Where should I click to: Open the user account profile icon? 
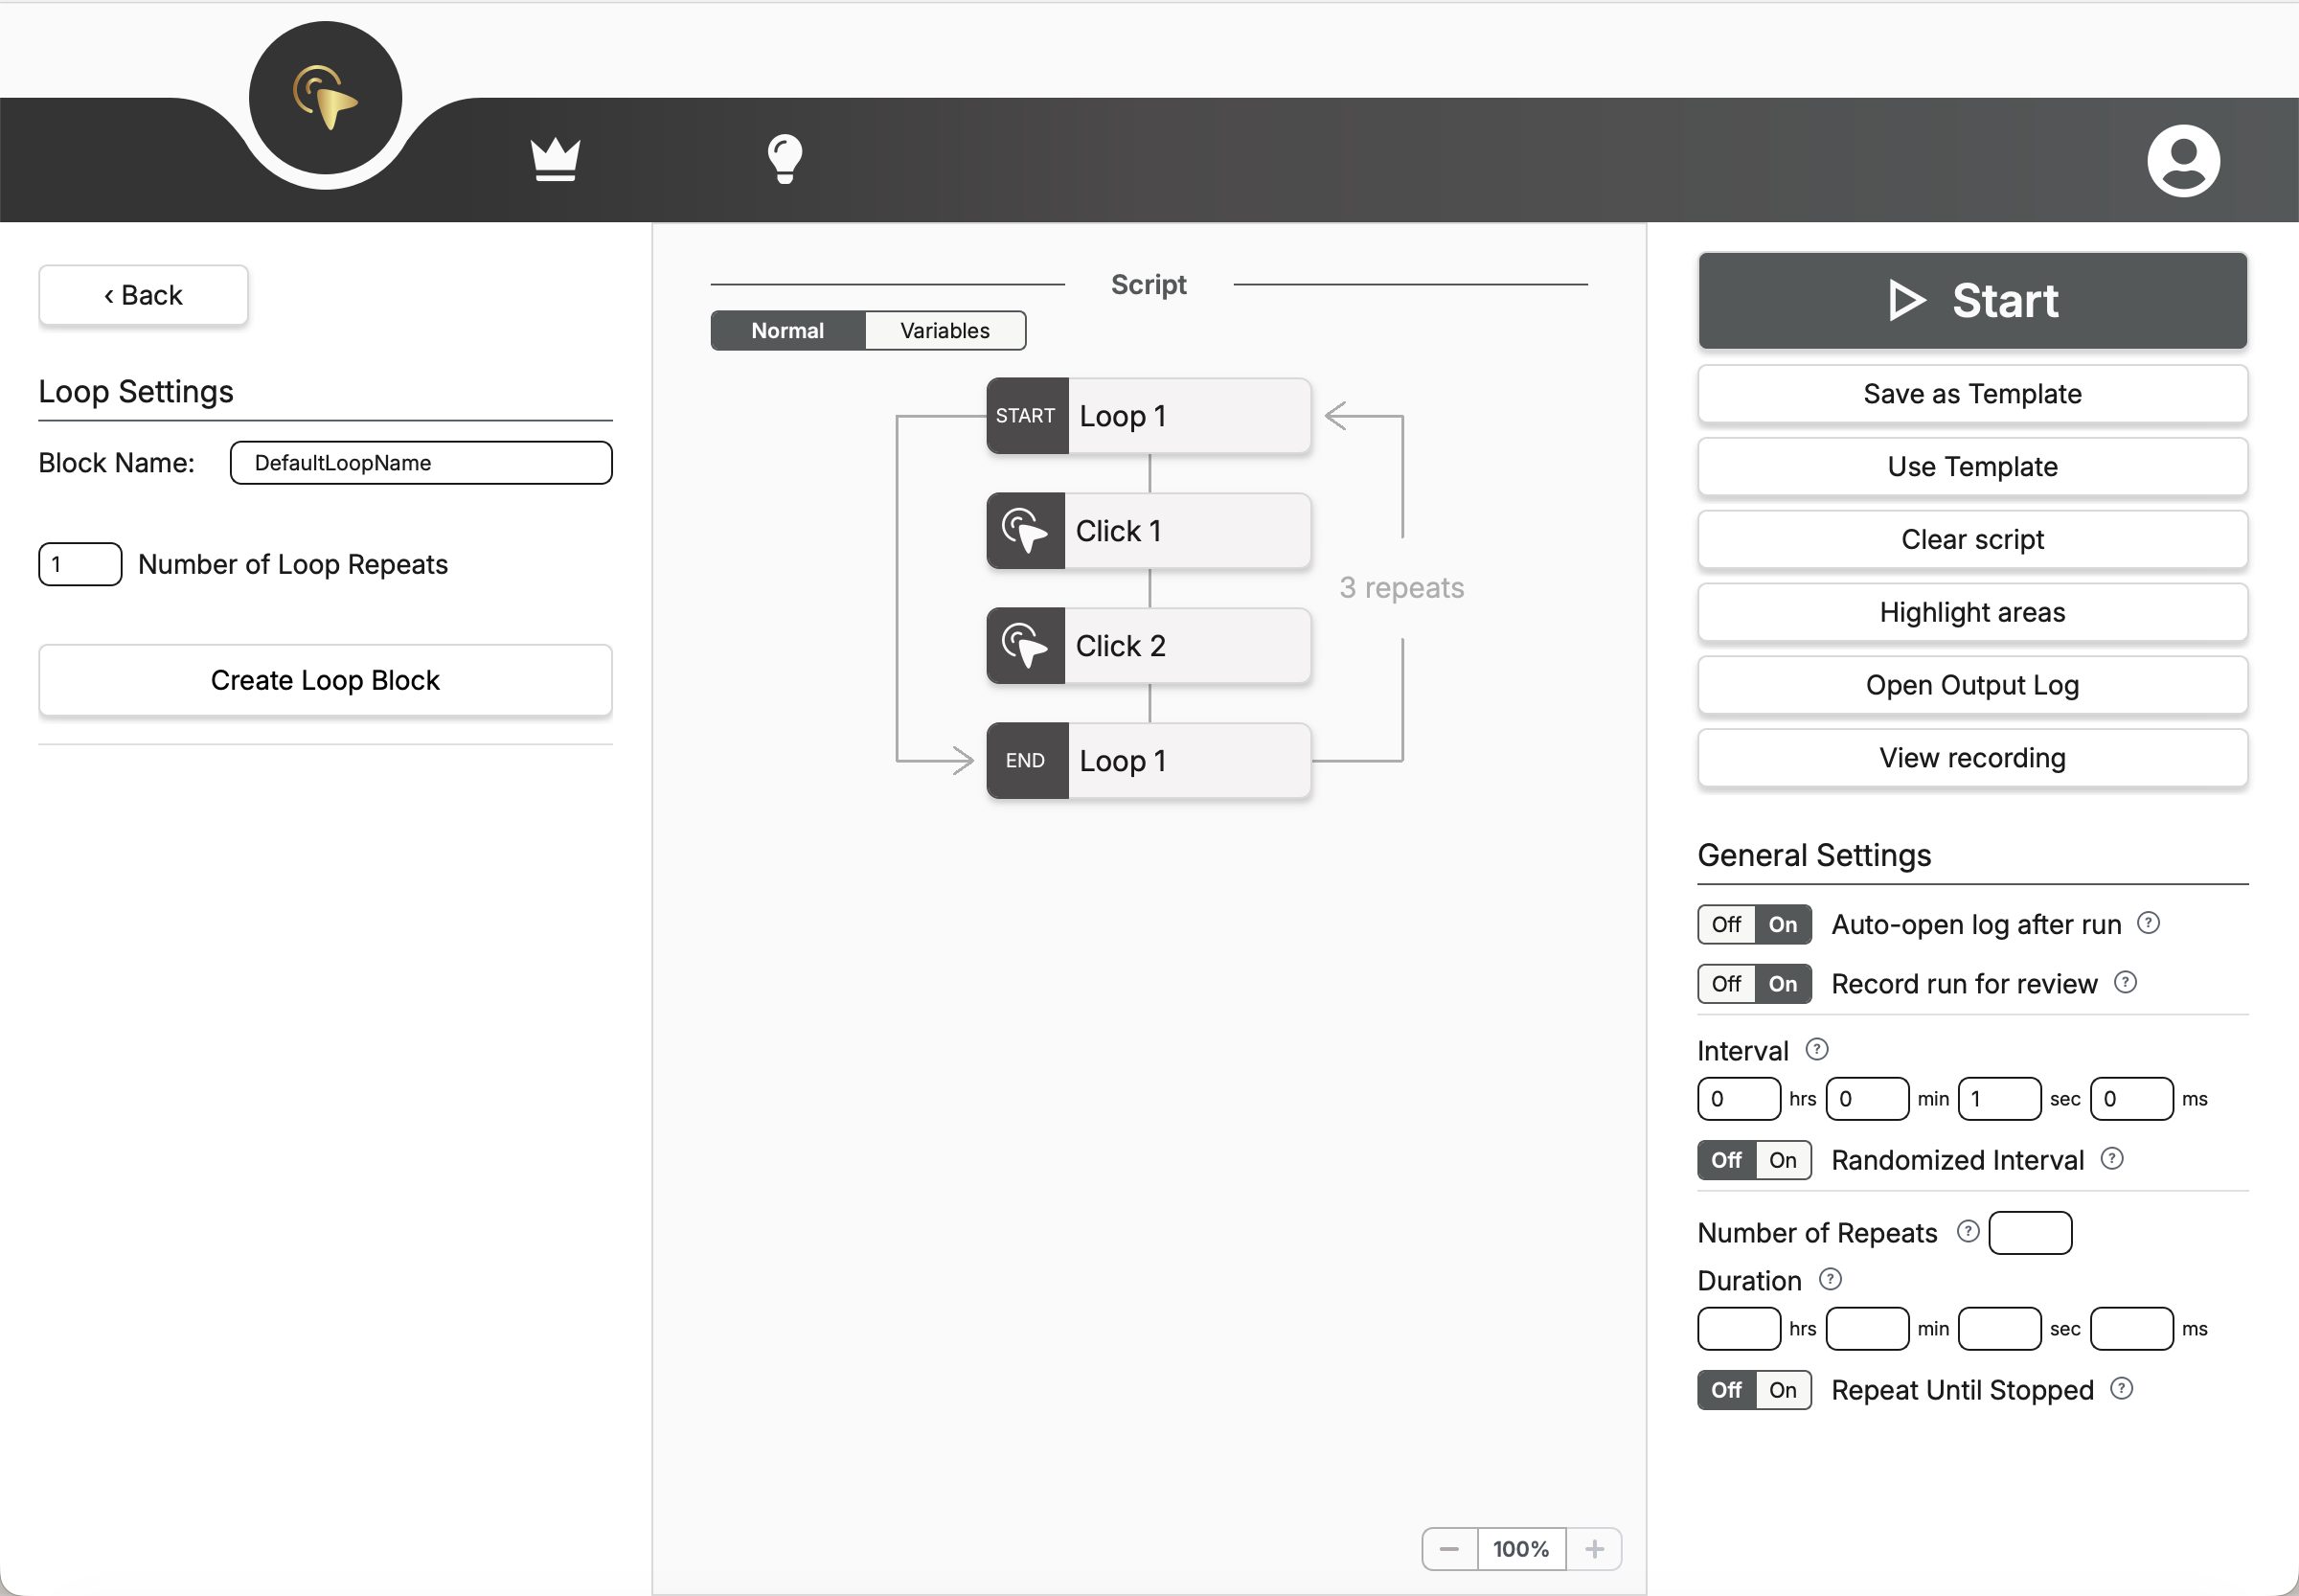[2183, 160]
